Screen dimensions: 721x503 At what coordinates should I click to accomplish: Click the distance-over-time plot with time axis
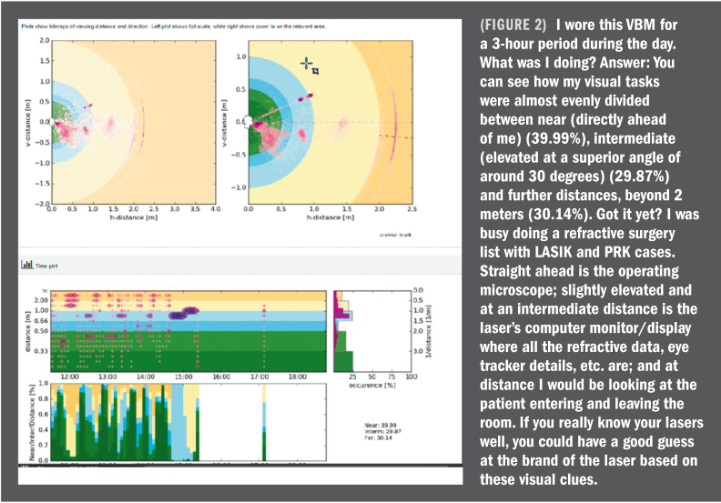coord(188,331)
